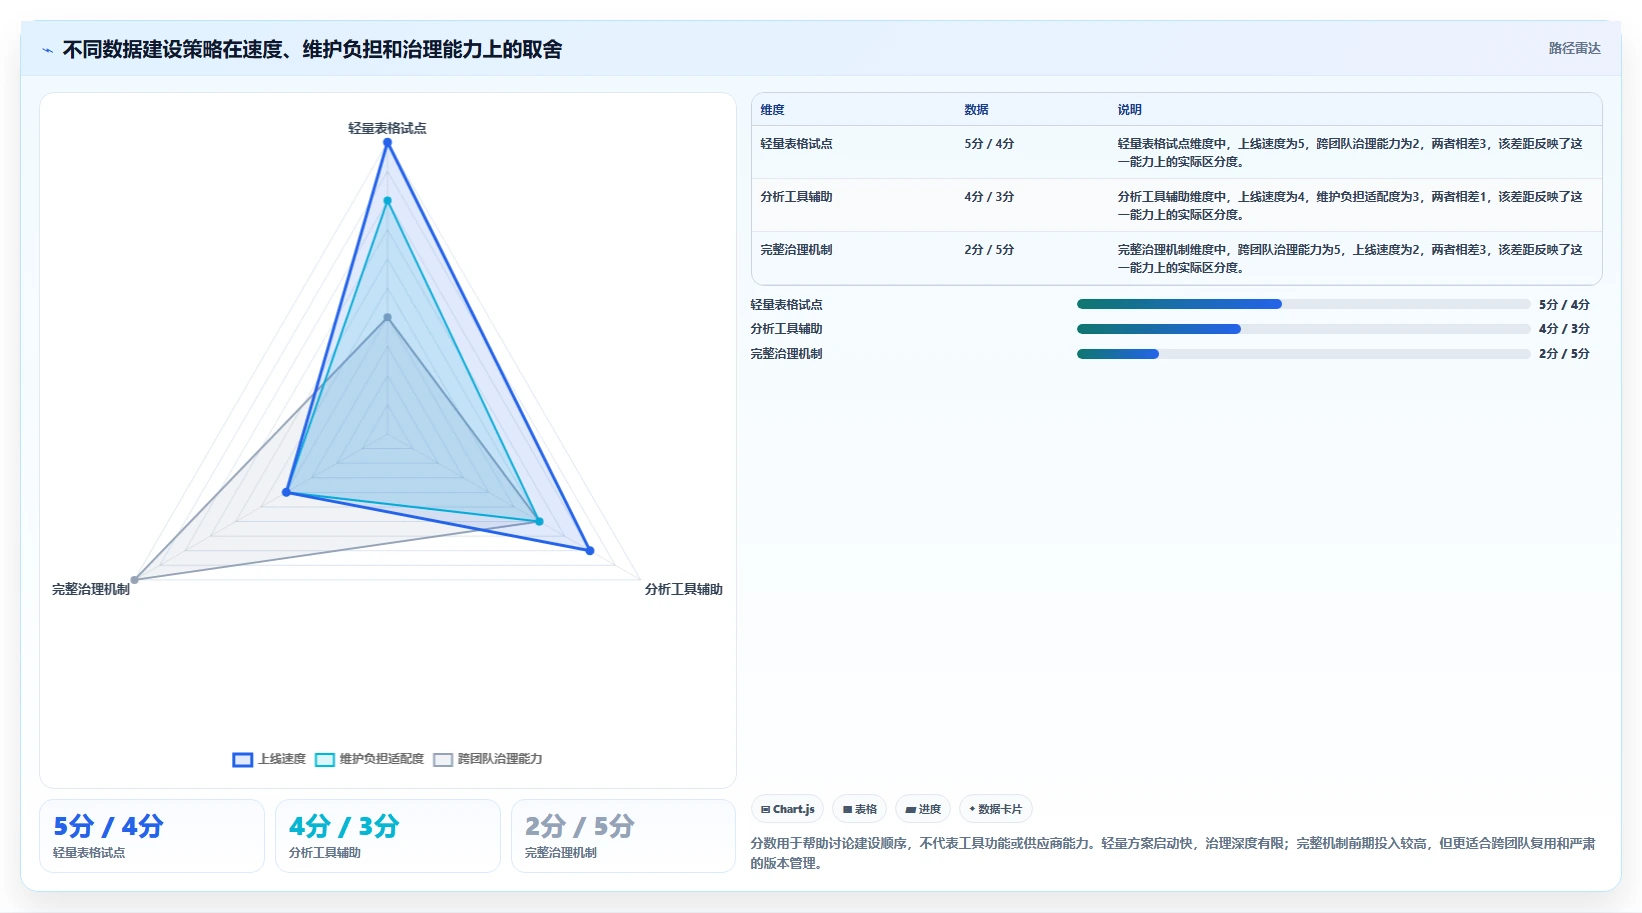Click the title icon beside the heading
The width and height of the screenshot is (1642, 913).
point(47,50)
